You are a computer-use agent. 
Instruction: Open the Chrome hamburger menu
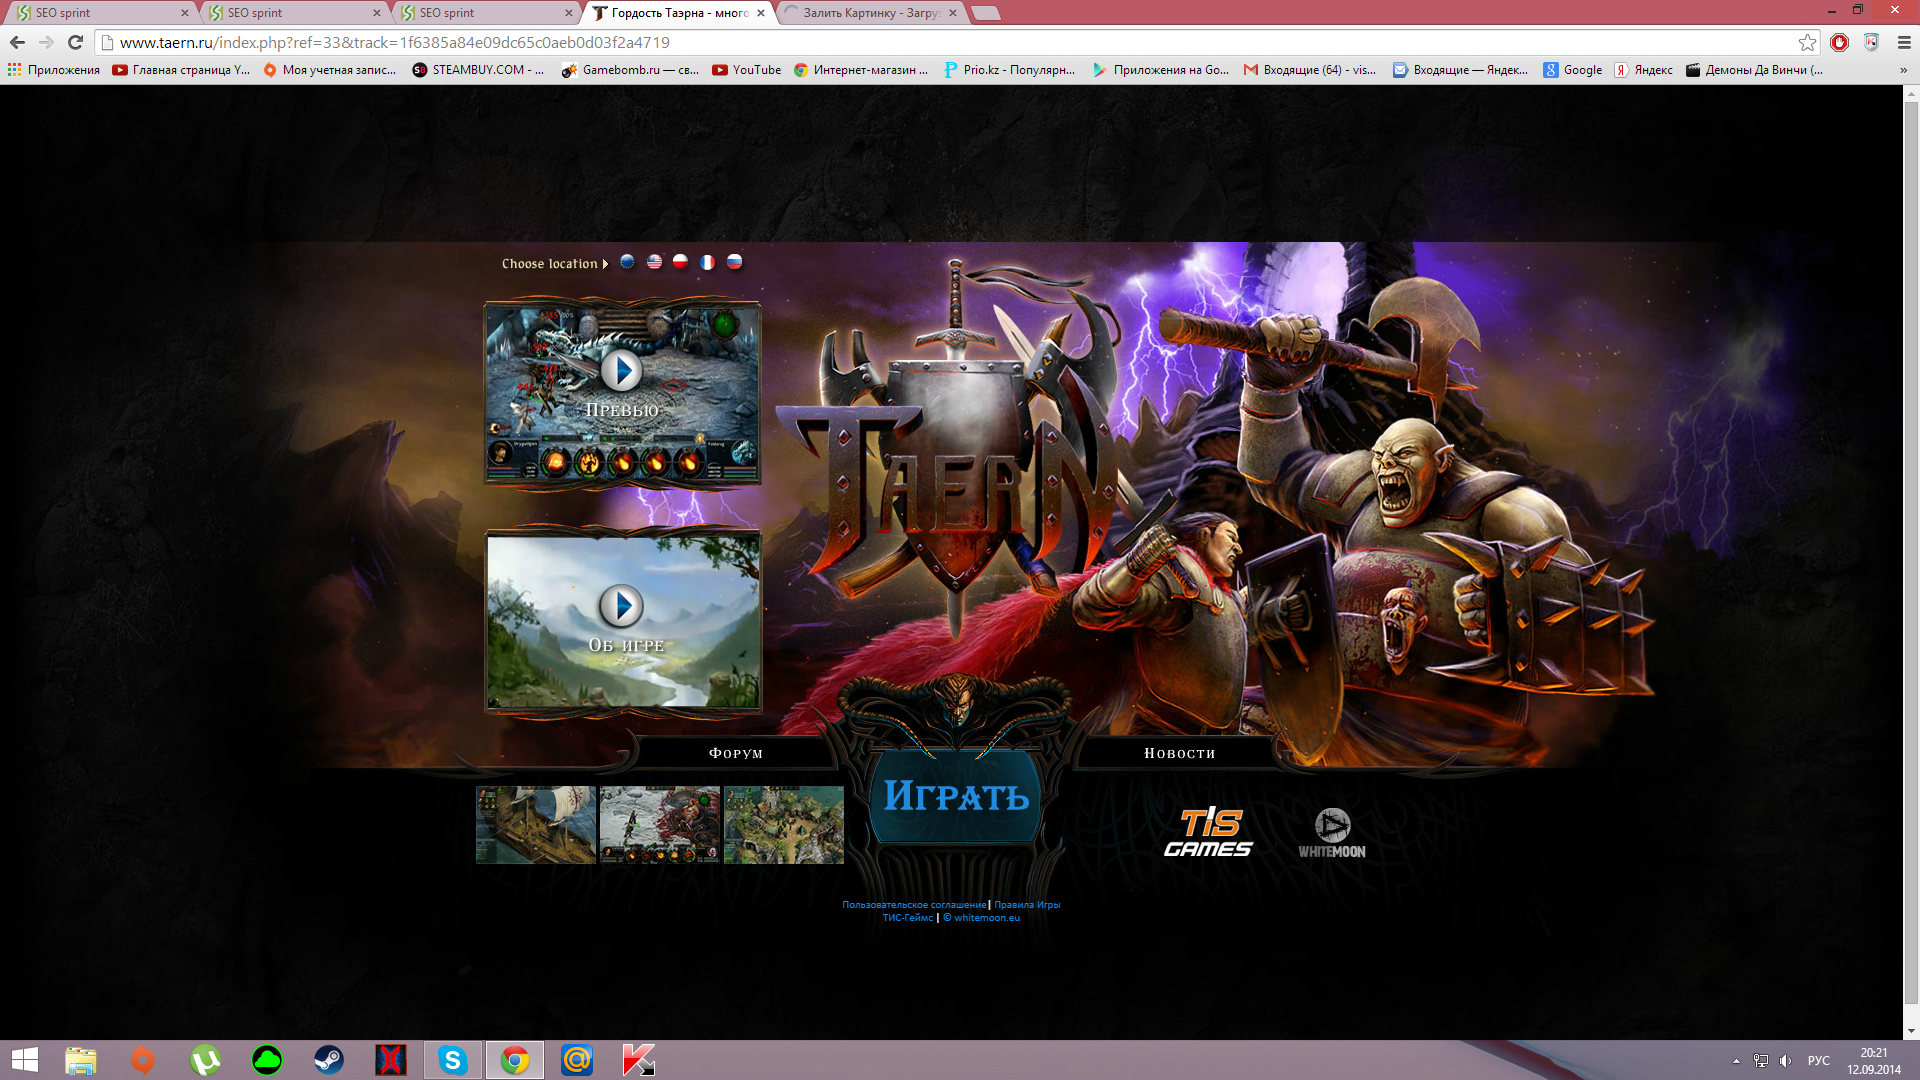pyautogui.click(x=1904, y=42)
